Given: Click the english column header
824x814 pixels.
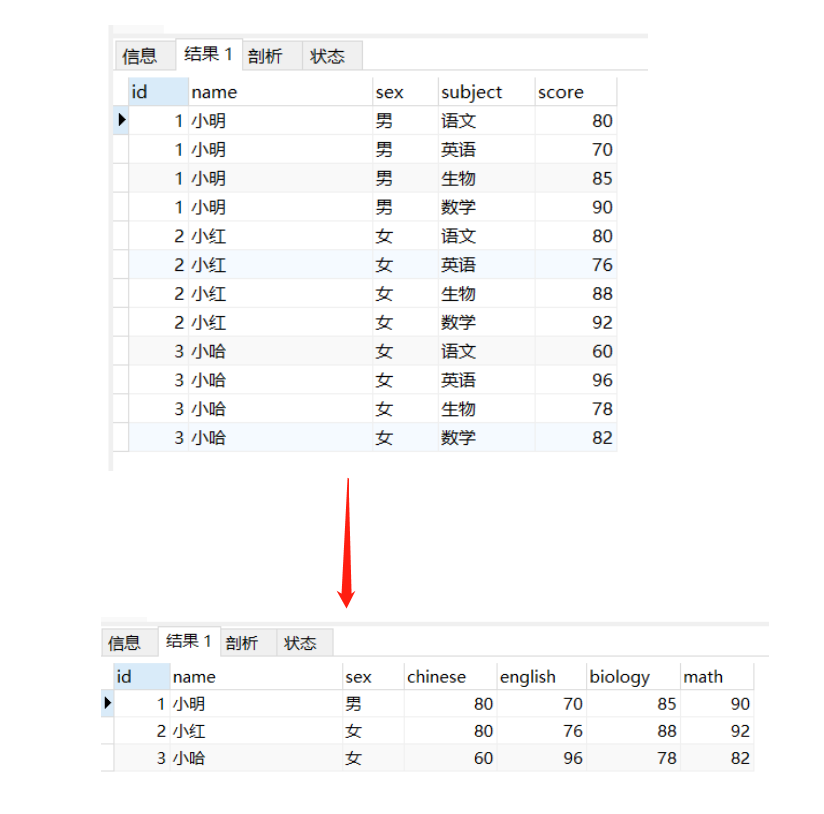Looking at the screenshot, I should pos(542,677).
